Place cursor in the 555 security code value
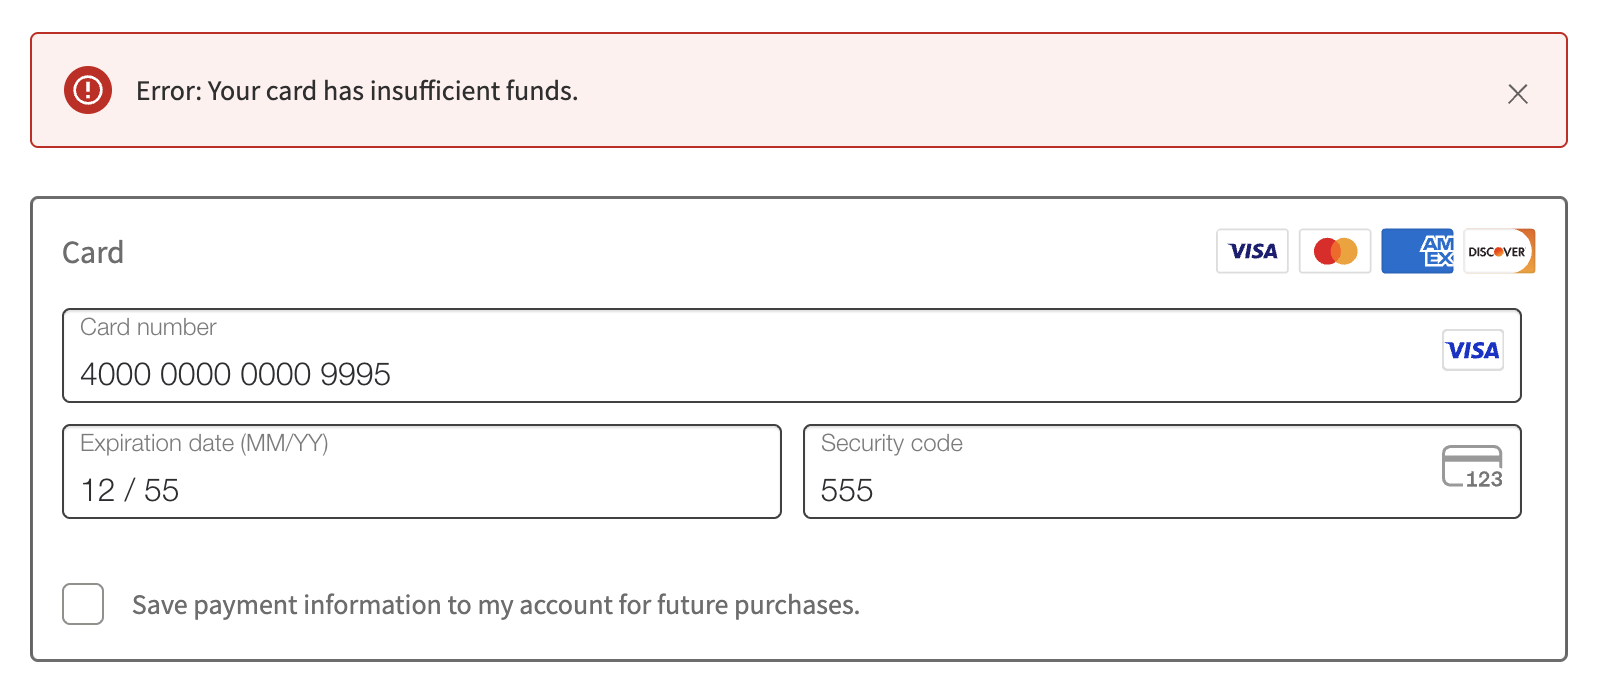The width and height of the screenshot is (1598, 698). click(847, 490)
